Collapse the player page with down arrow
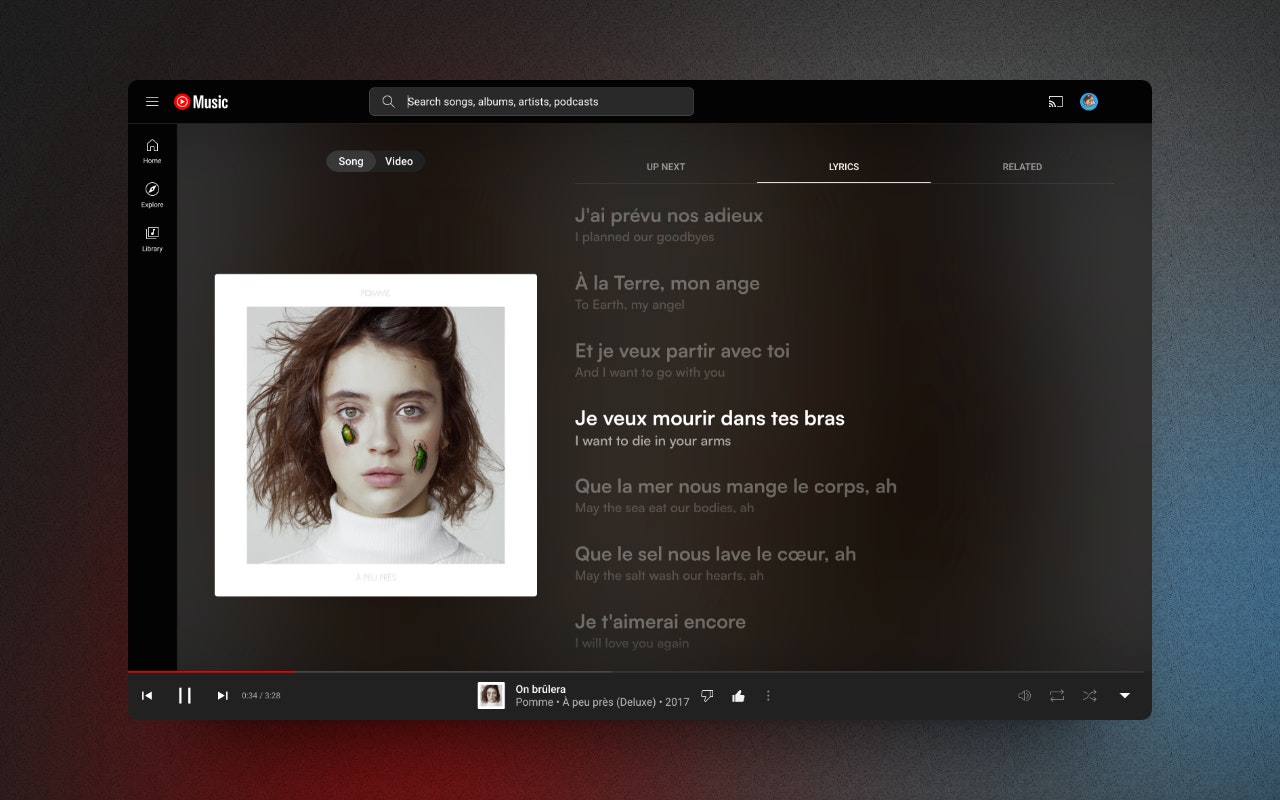This screenshot has height=800, width=1280. [1125, 696]
